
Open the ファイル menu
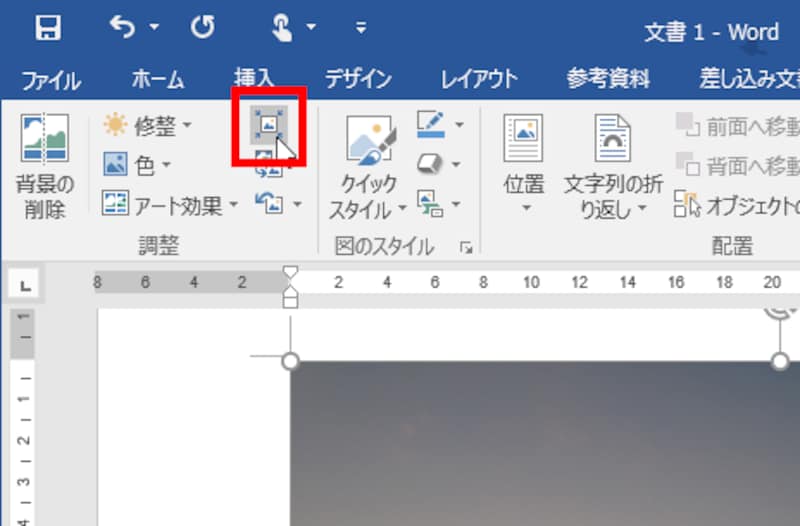click(51, 80)
